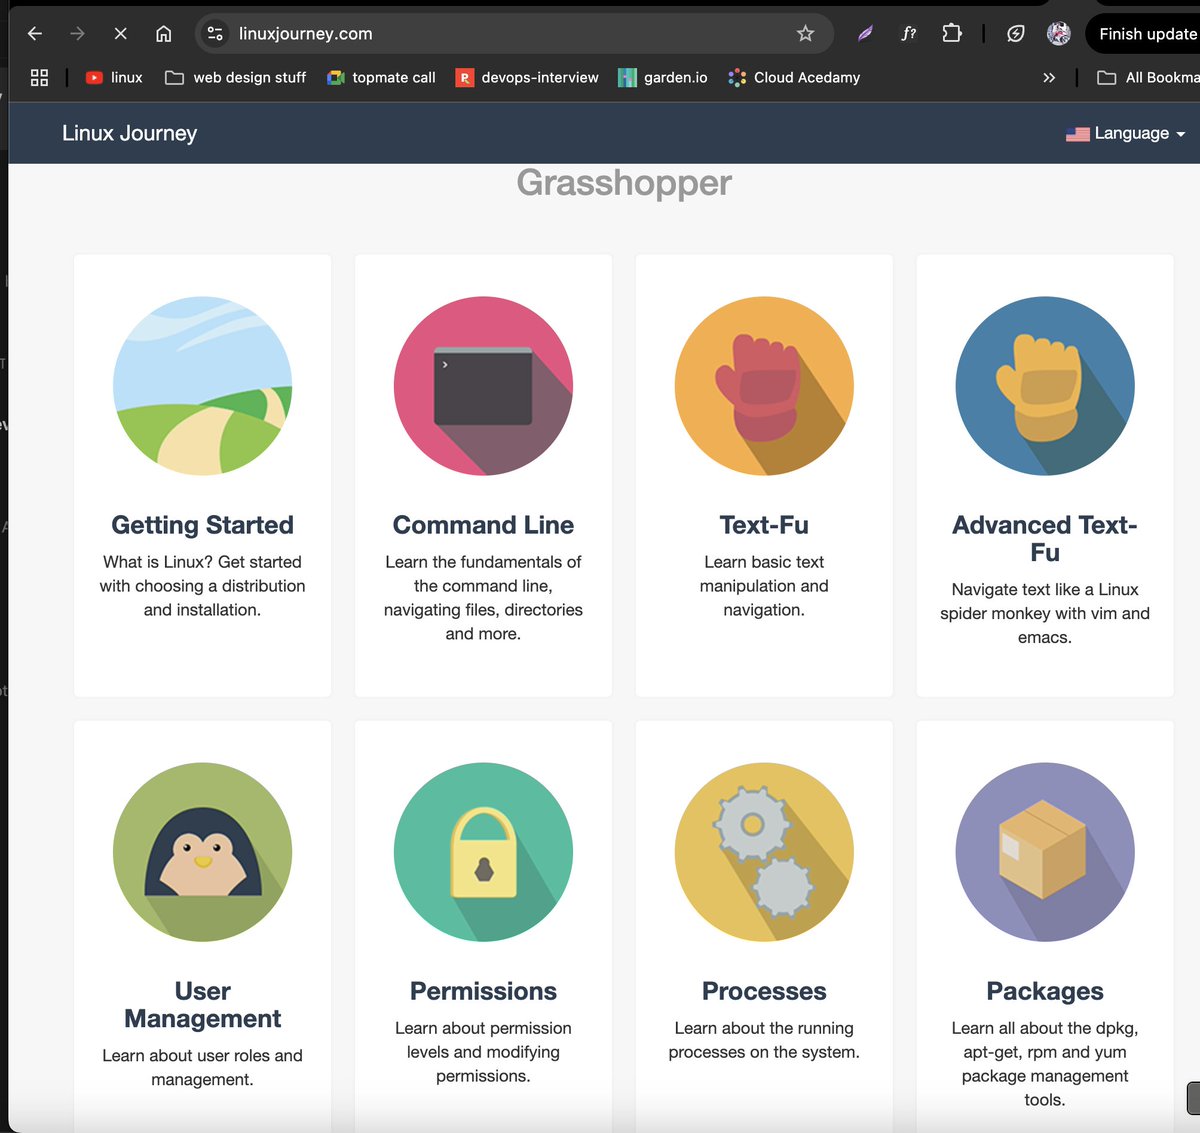This screenshot has width=1200, height=1133.
Task: Click the browser back arrow
Action: coord(35,34)
